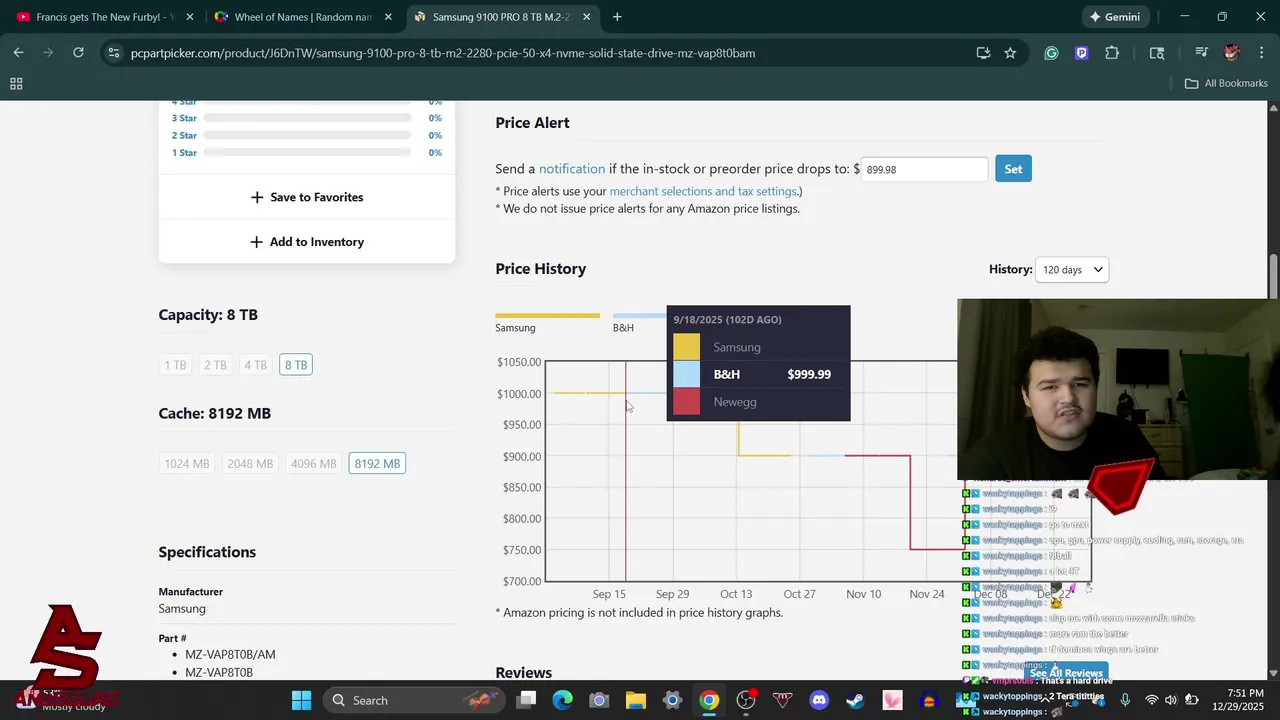Image resolution: width=1280 pixels, height=720 pixels.
Task: Open a new browser tab
Action: pyautogui.click(x=617, y=17)
